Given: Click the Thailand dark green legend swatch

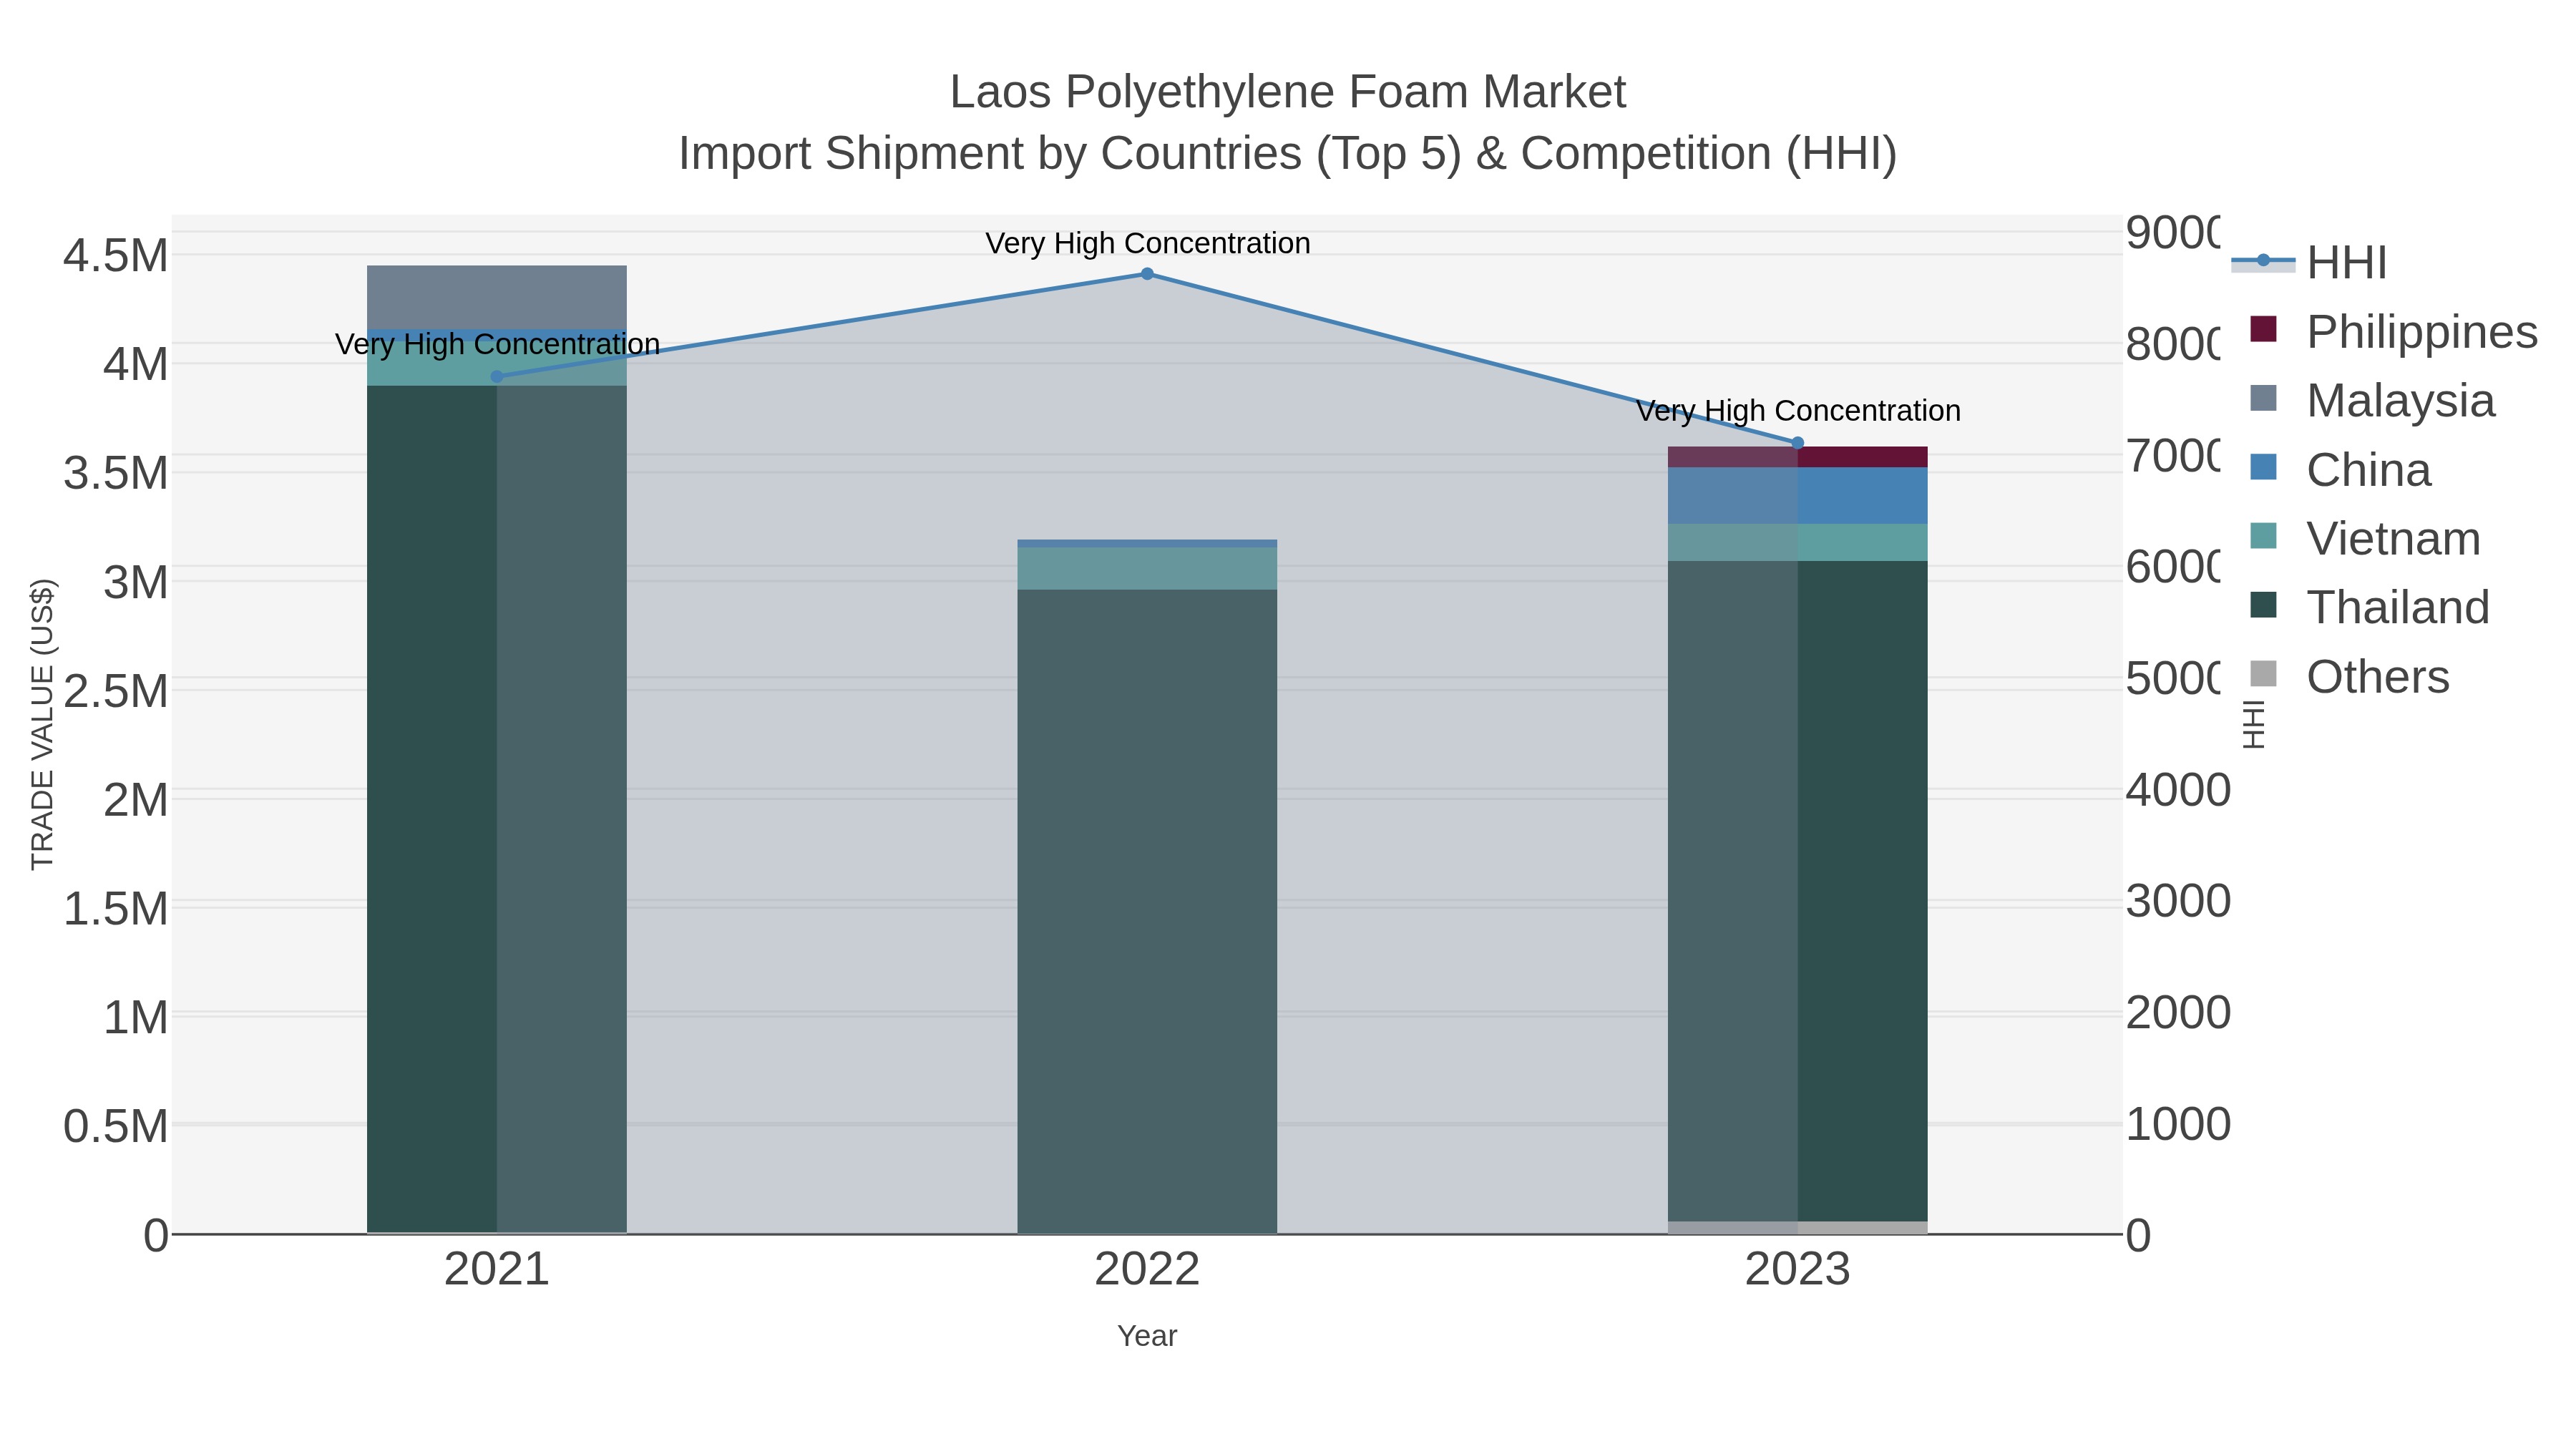Looking at the screenshot, I should click(x=2263, y=605).
